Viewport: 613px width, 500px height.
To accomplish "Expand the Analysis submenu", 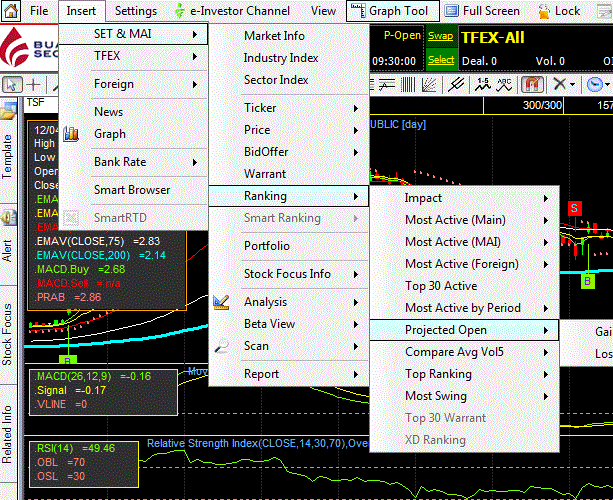I will pos(289,302).
